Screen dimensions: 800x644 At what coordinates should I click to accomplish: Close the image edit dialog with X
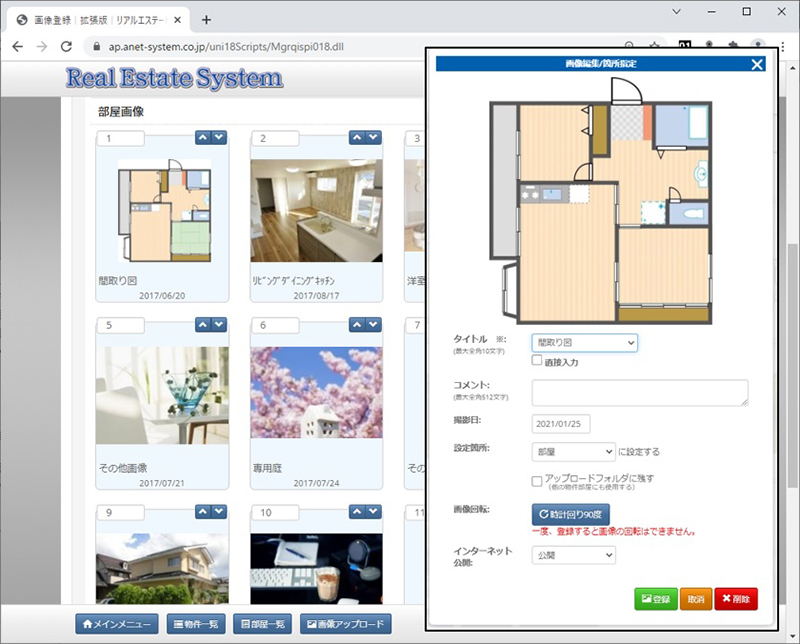point(757,64)
